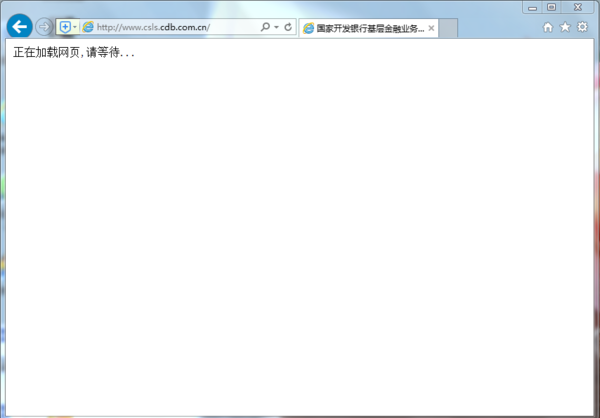Screen dimensions: 600x418
Task: Click the 正在加载网页,请等待 loading text
Action: [74, 52]
